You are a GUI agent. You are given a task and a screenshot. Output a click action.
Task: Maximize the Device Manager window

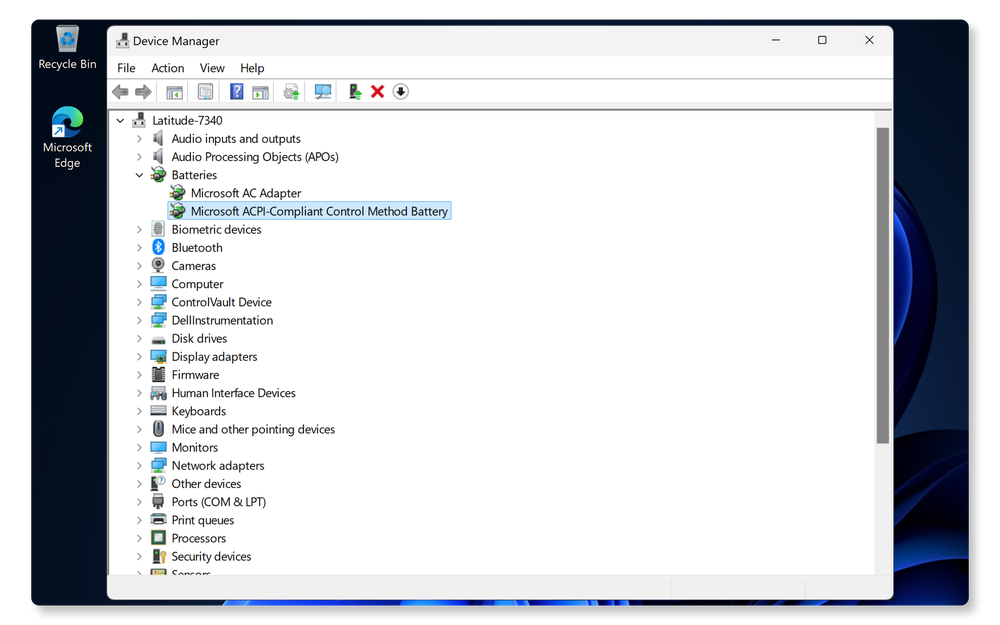click(x=822, y=40)
